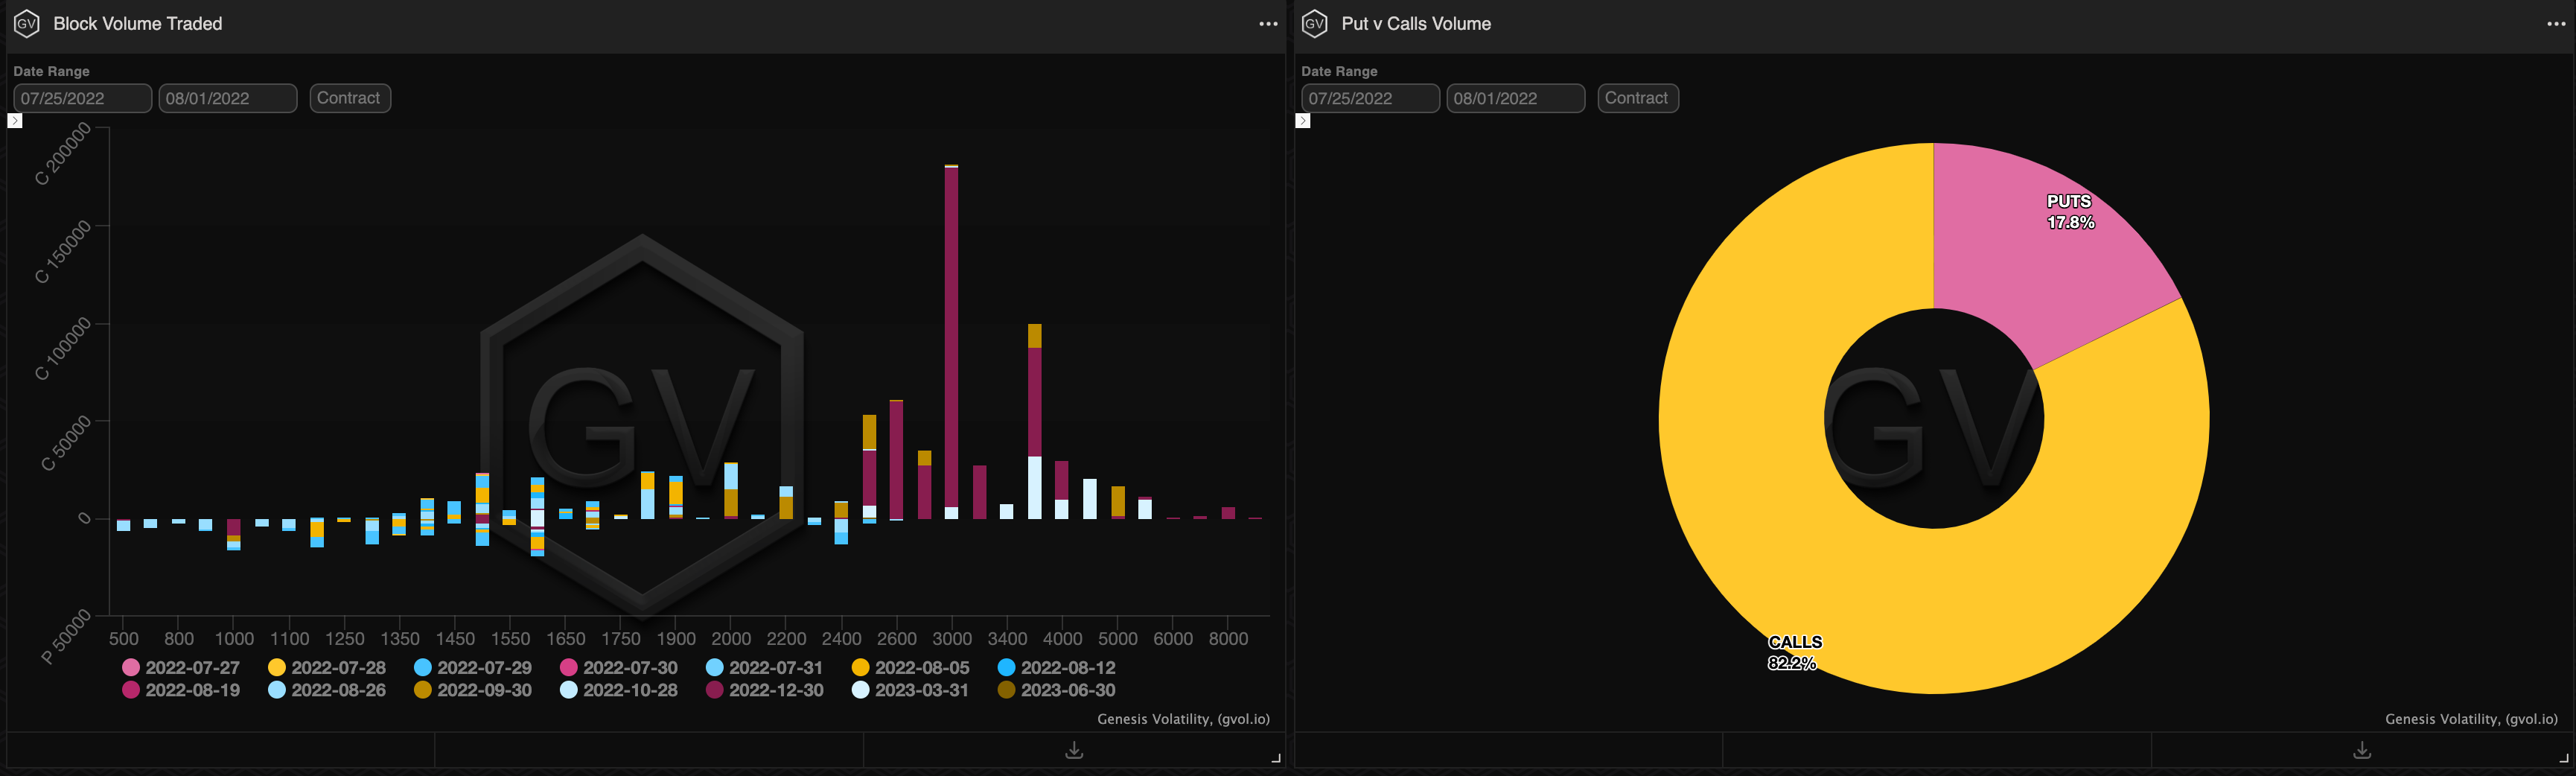The height and width of the screenshot is (776, 2576).
Task: Toggle the 2022-08-19 legend series
Action: (x=181, y=690)
